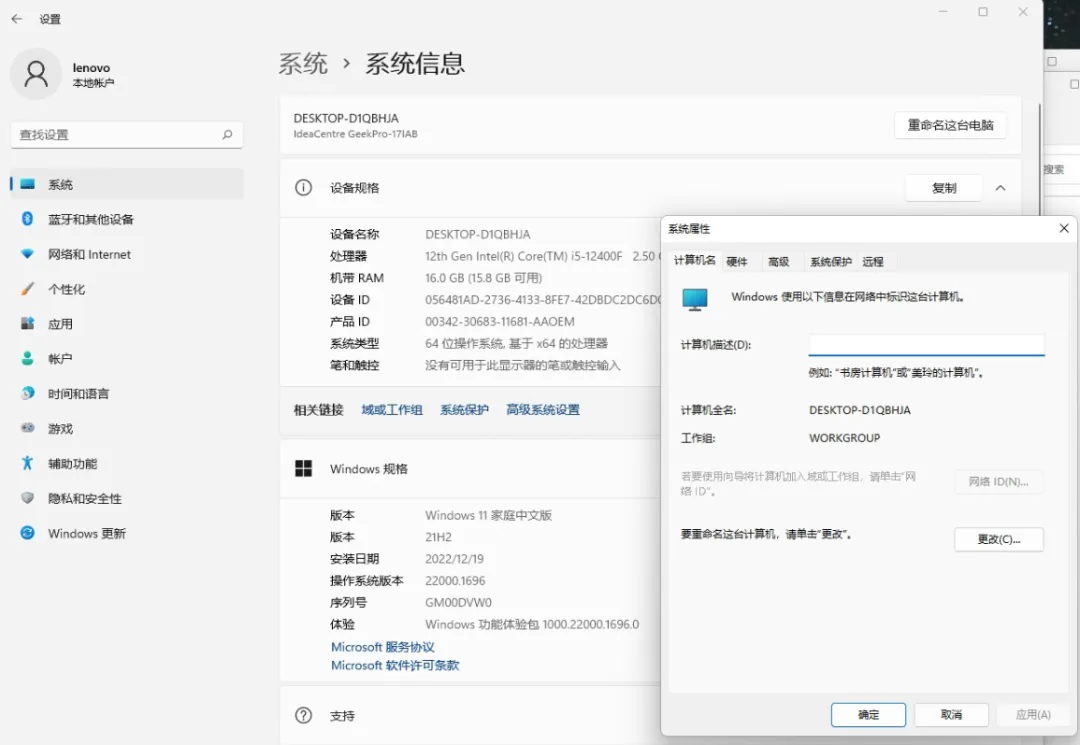1080x745 pixels.
Task: Click the Windows 11 家庭中文版 edition text
Action: (x=488, y=515)
